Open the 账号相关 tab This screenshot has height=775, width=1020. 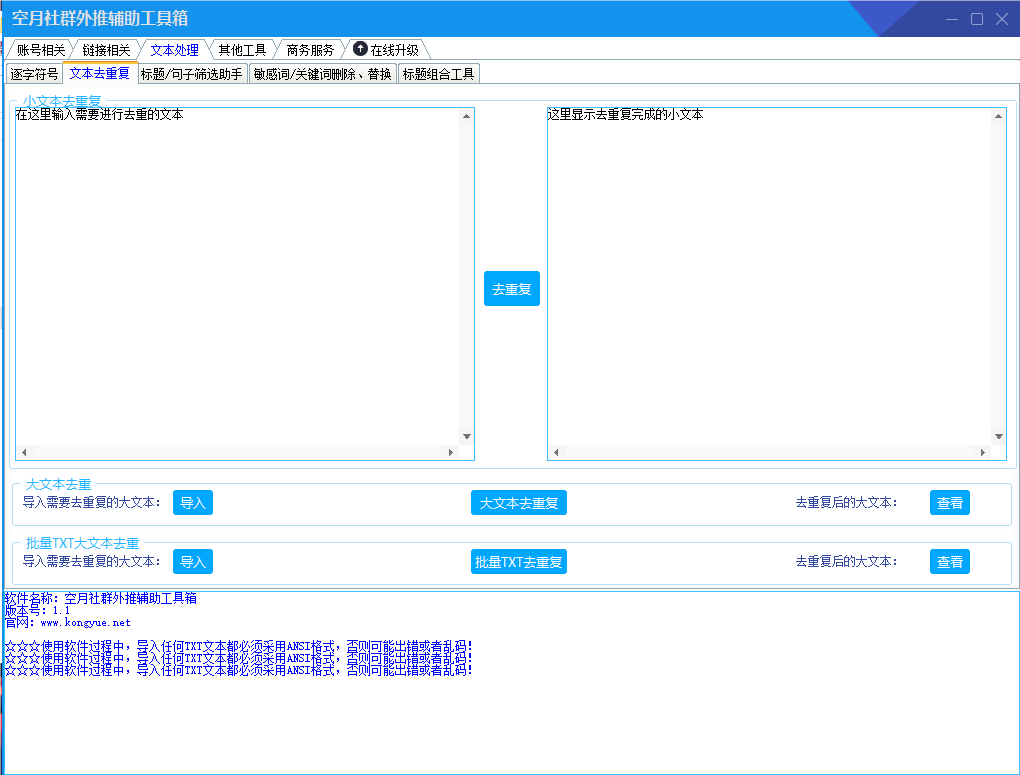click(x=41, y=50)
